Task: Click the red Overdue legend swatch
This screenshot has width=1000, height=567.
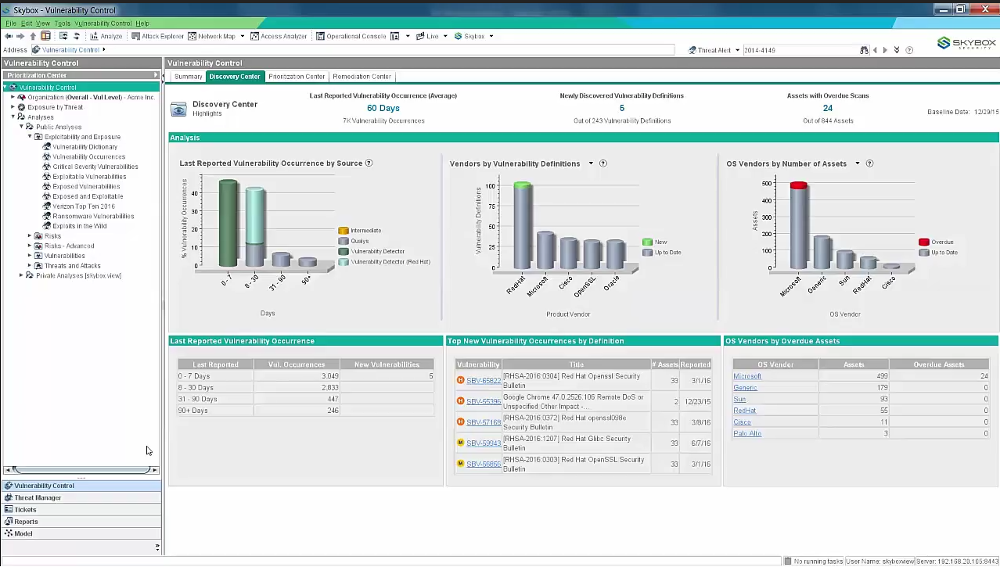Action: pos(923,242)
